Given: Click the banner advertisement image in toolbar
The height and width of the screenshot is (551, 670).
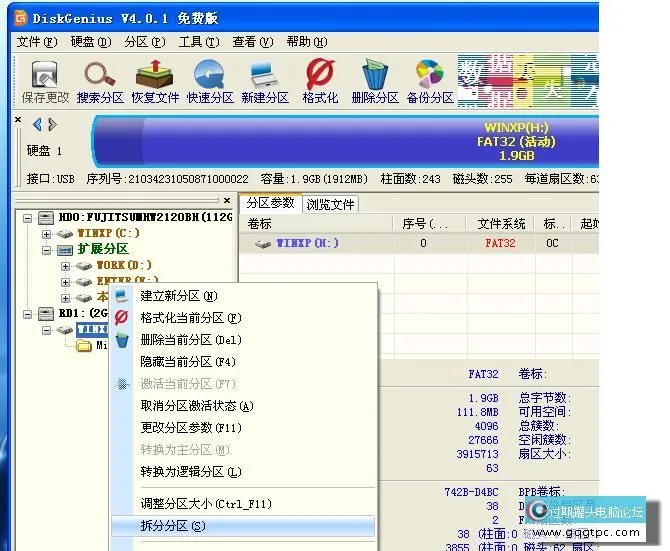Looking at the screenshot, I should click(528, 80).
